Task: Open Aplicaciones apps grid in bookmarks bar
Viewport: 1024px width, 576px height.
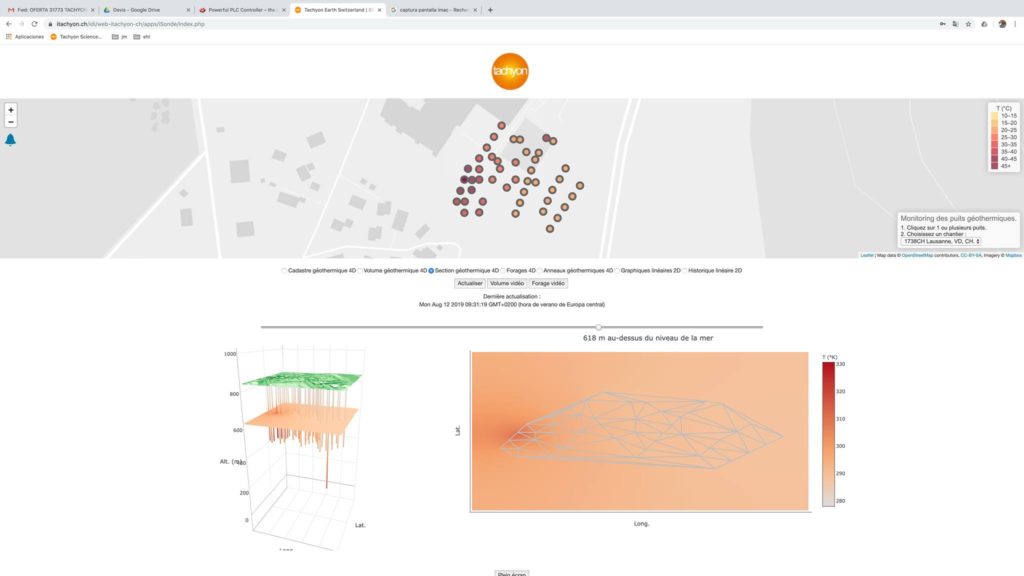Action: click(x=25, y=37)
